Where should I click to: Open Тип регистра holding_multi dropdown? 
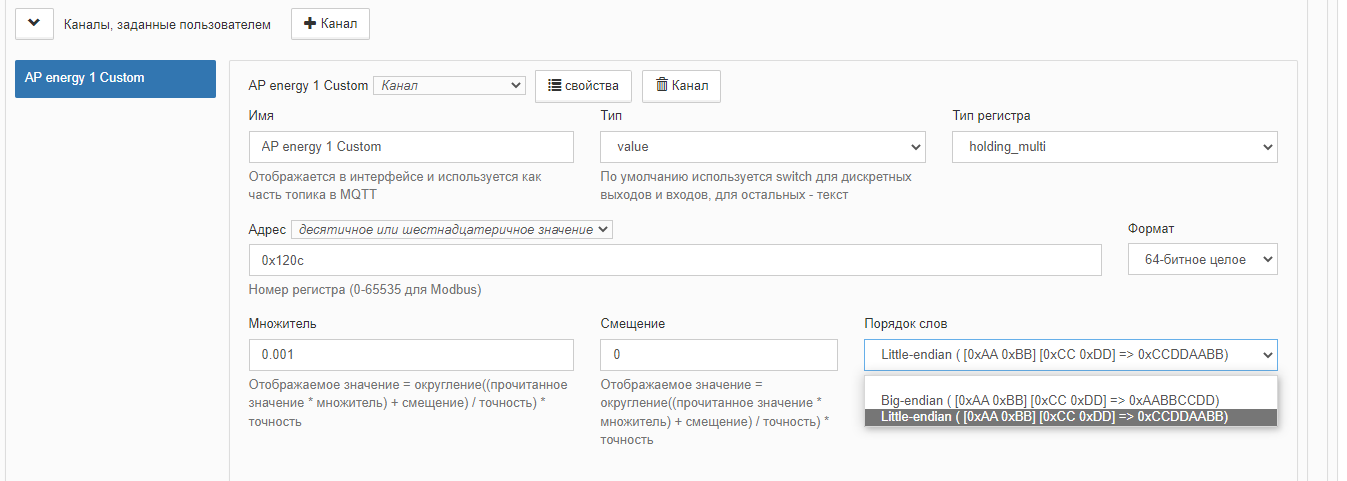tap(1115, 146)
